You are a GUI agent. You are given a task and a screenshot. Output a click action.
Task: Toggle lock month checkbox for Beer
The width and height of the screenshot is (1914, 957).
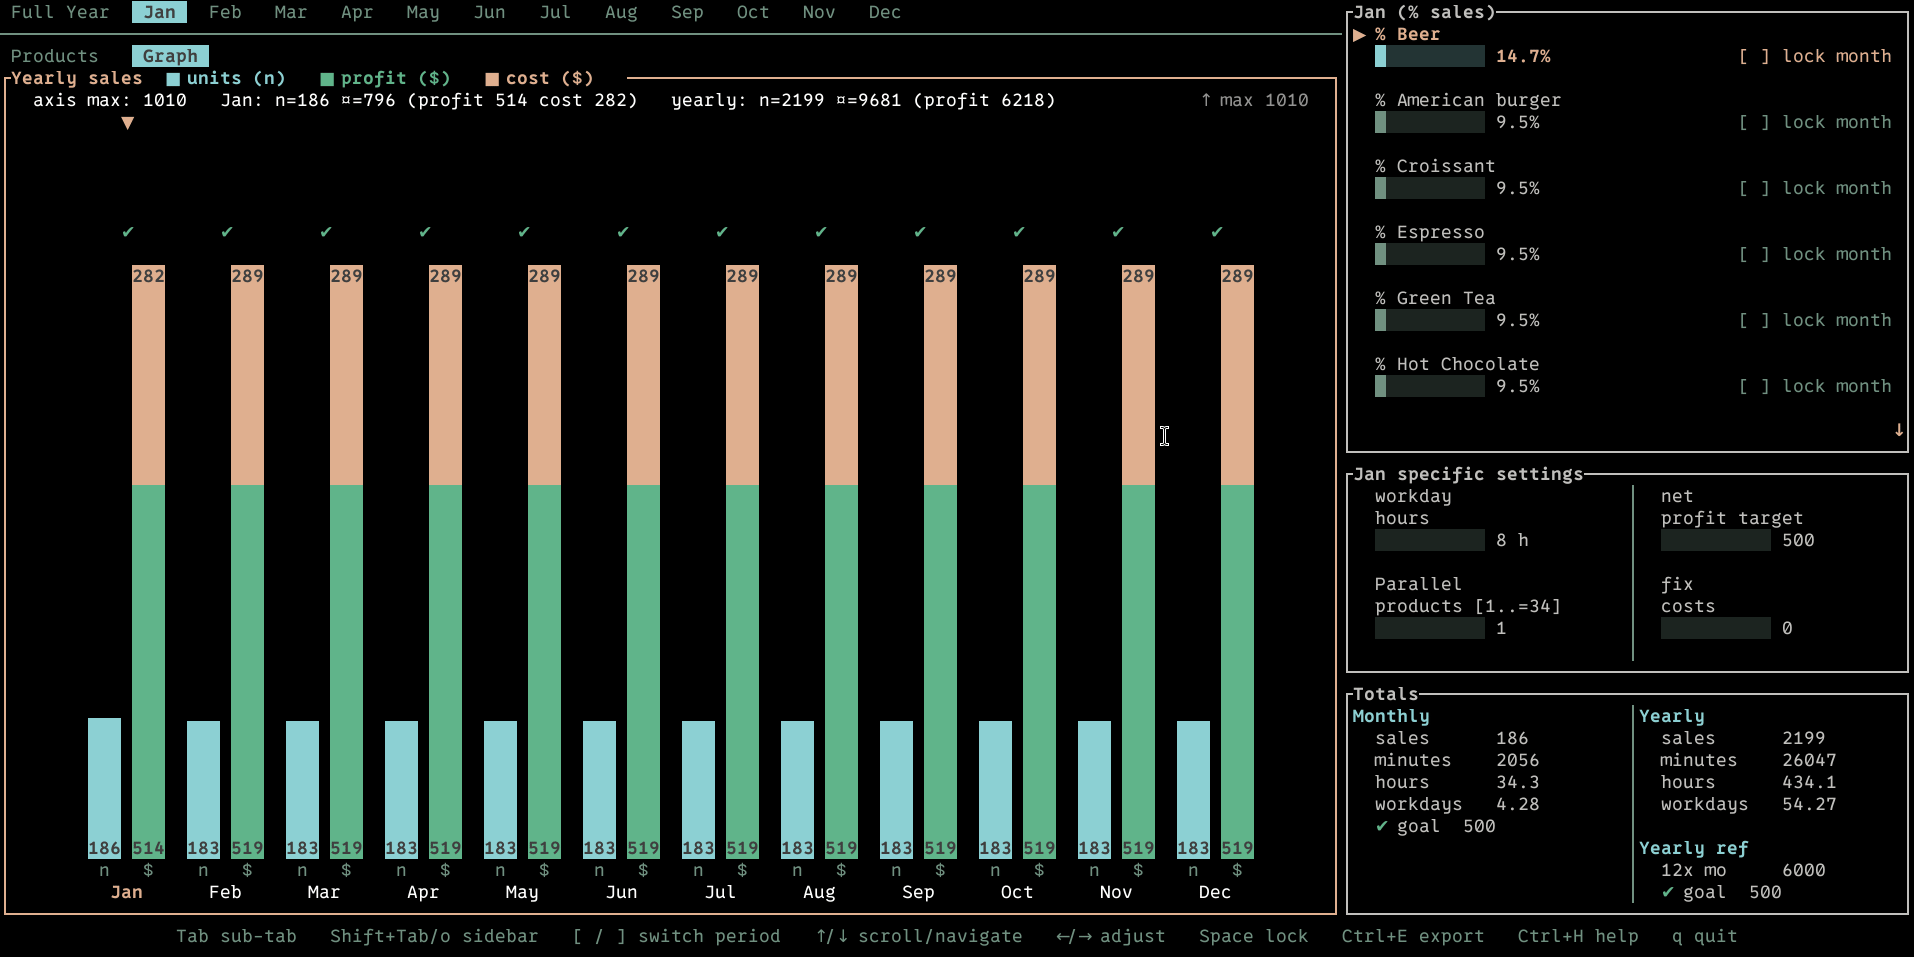point(1754,56)
